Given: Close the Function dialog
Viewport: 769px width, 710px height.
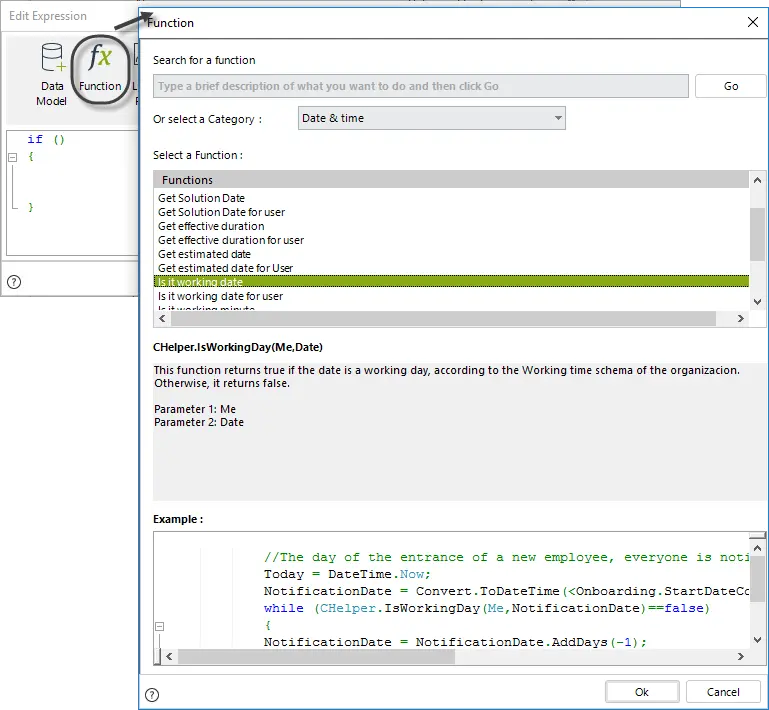Looking at the screenshot, I should [752, 22].
